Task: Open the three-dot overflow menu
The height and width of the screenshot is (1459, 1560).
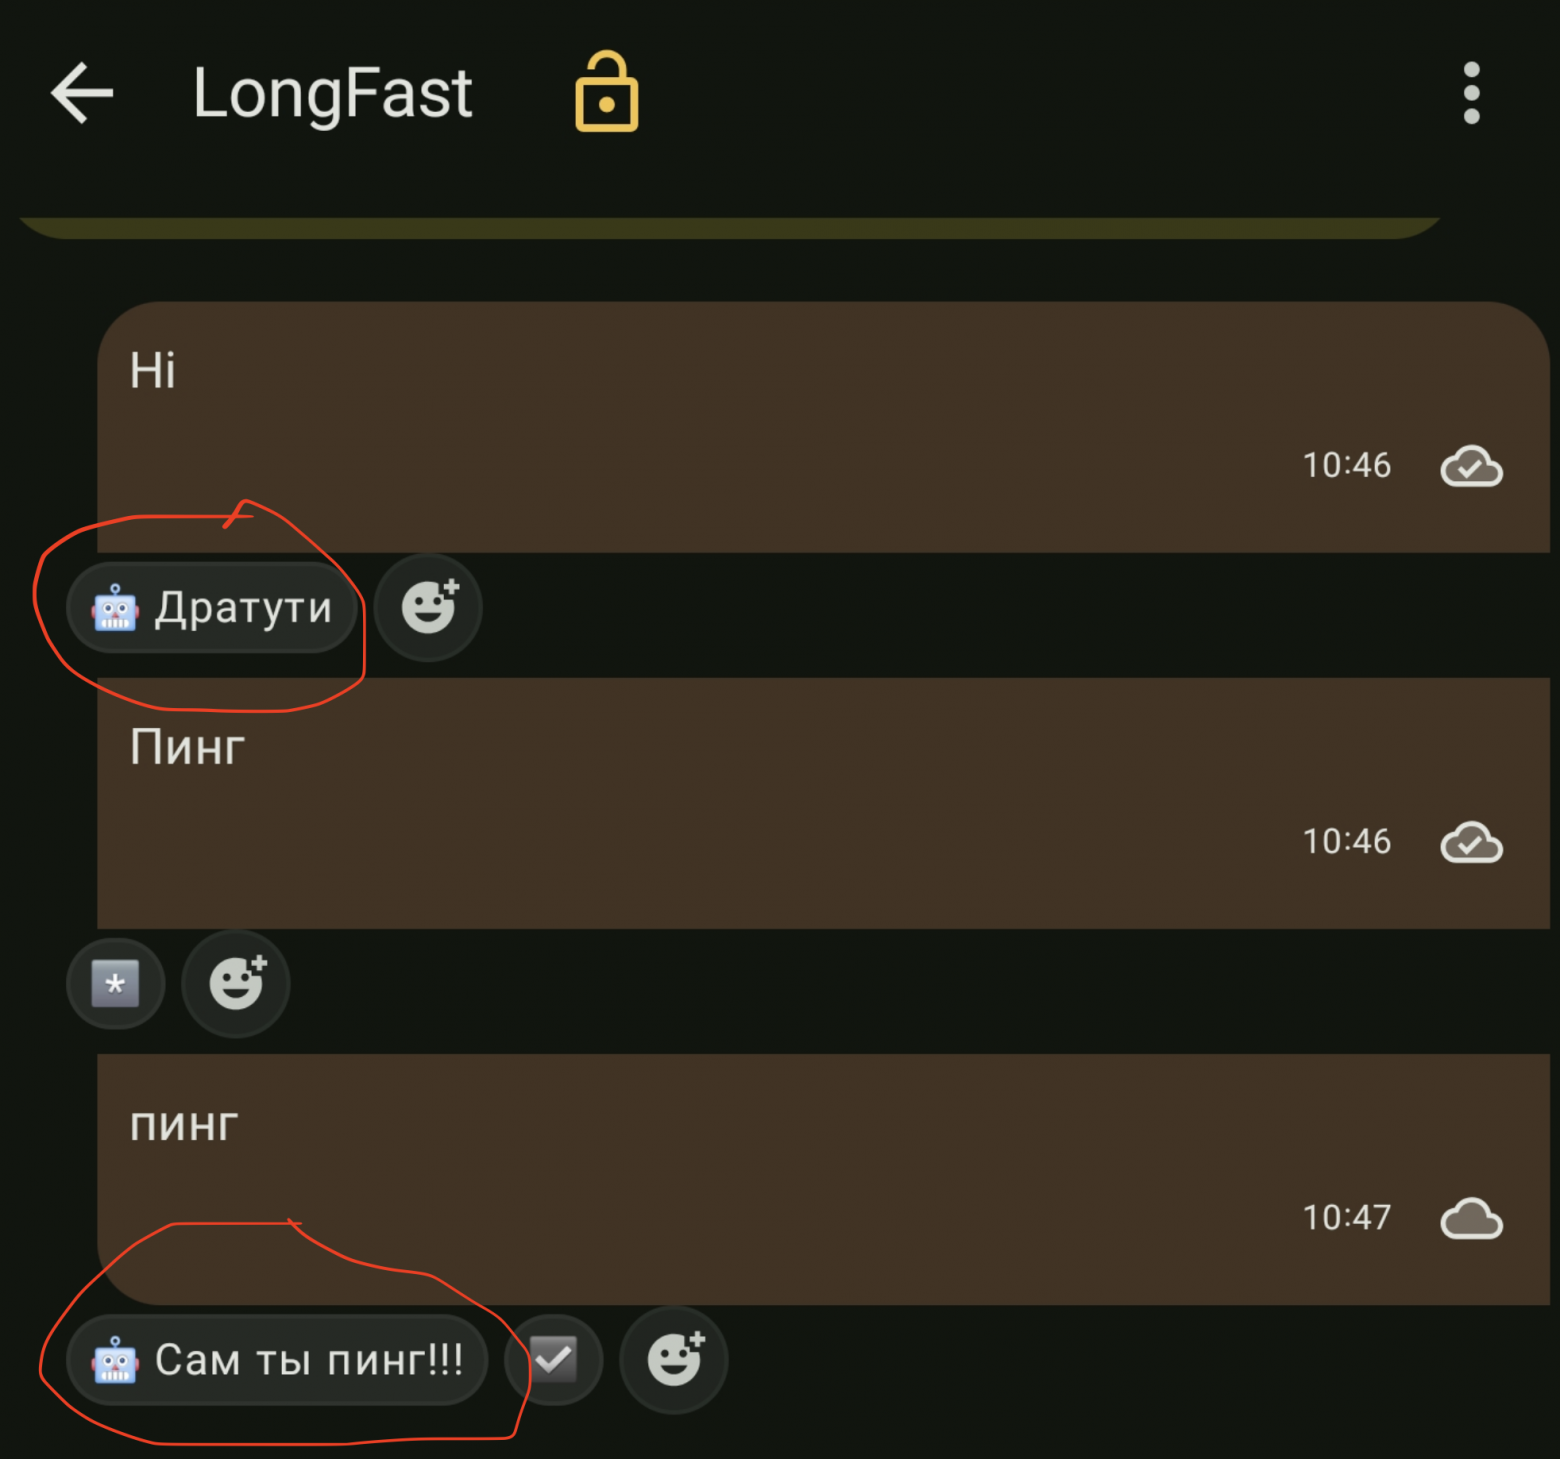Action: tap(1471, 93)
